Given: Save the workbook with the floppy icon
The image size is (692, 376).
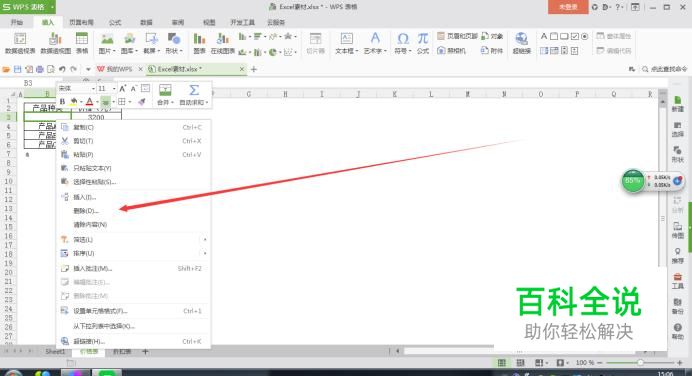Looking at the screenshot, I should (x=17, y=69).
